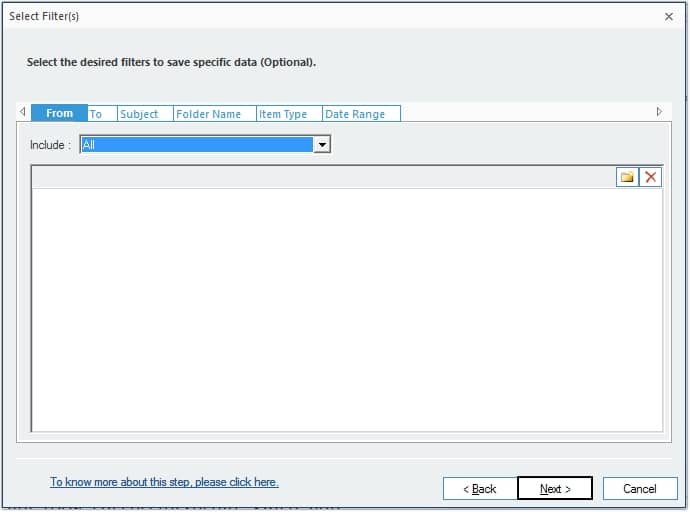The image size is (690, 512).
Task: Proceed with the Next button
Action: (x=555, y=489)
